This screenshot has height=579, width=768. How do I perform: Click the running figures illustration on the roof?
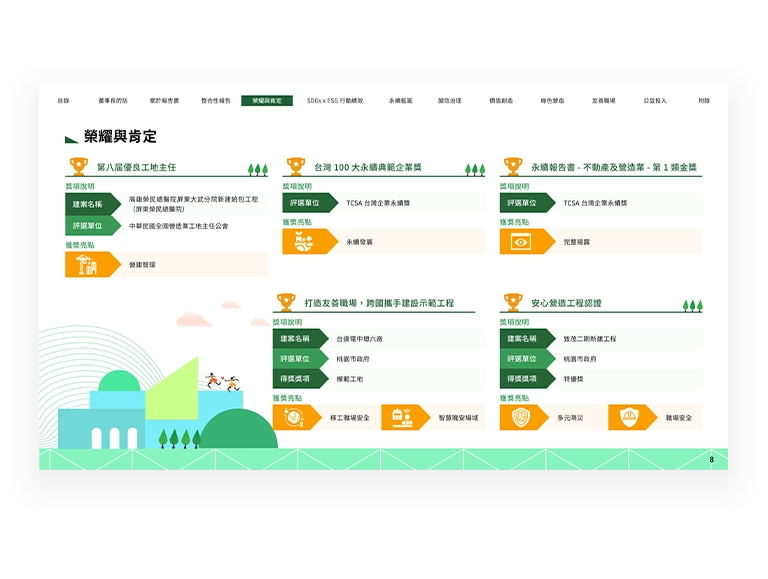223,382
